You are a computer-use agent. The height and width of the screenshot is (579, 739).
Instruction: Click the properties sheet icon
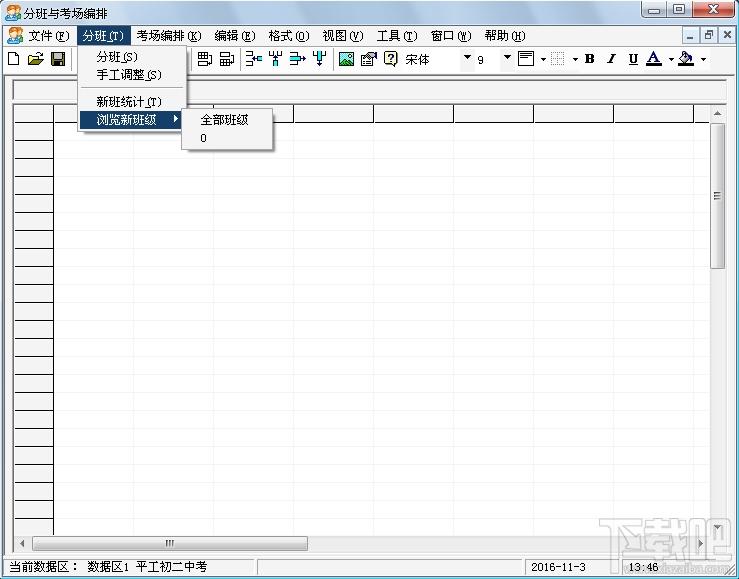[x=369, y=59]
